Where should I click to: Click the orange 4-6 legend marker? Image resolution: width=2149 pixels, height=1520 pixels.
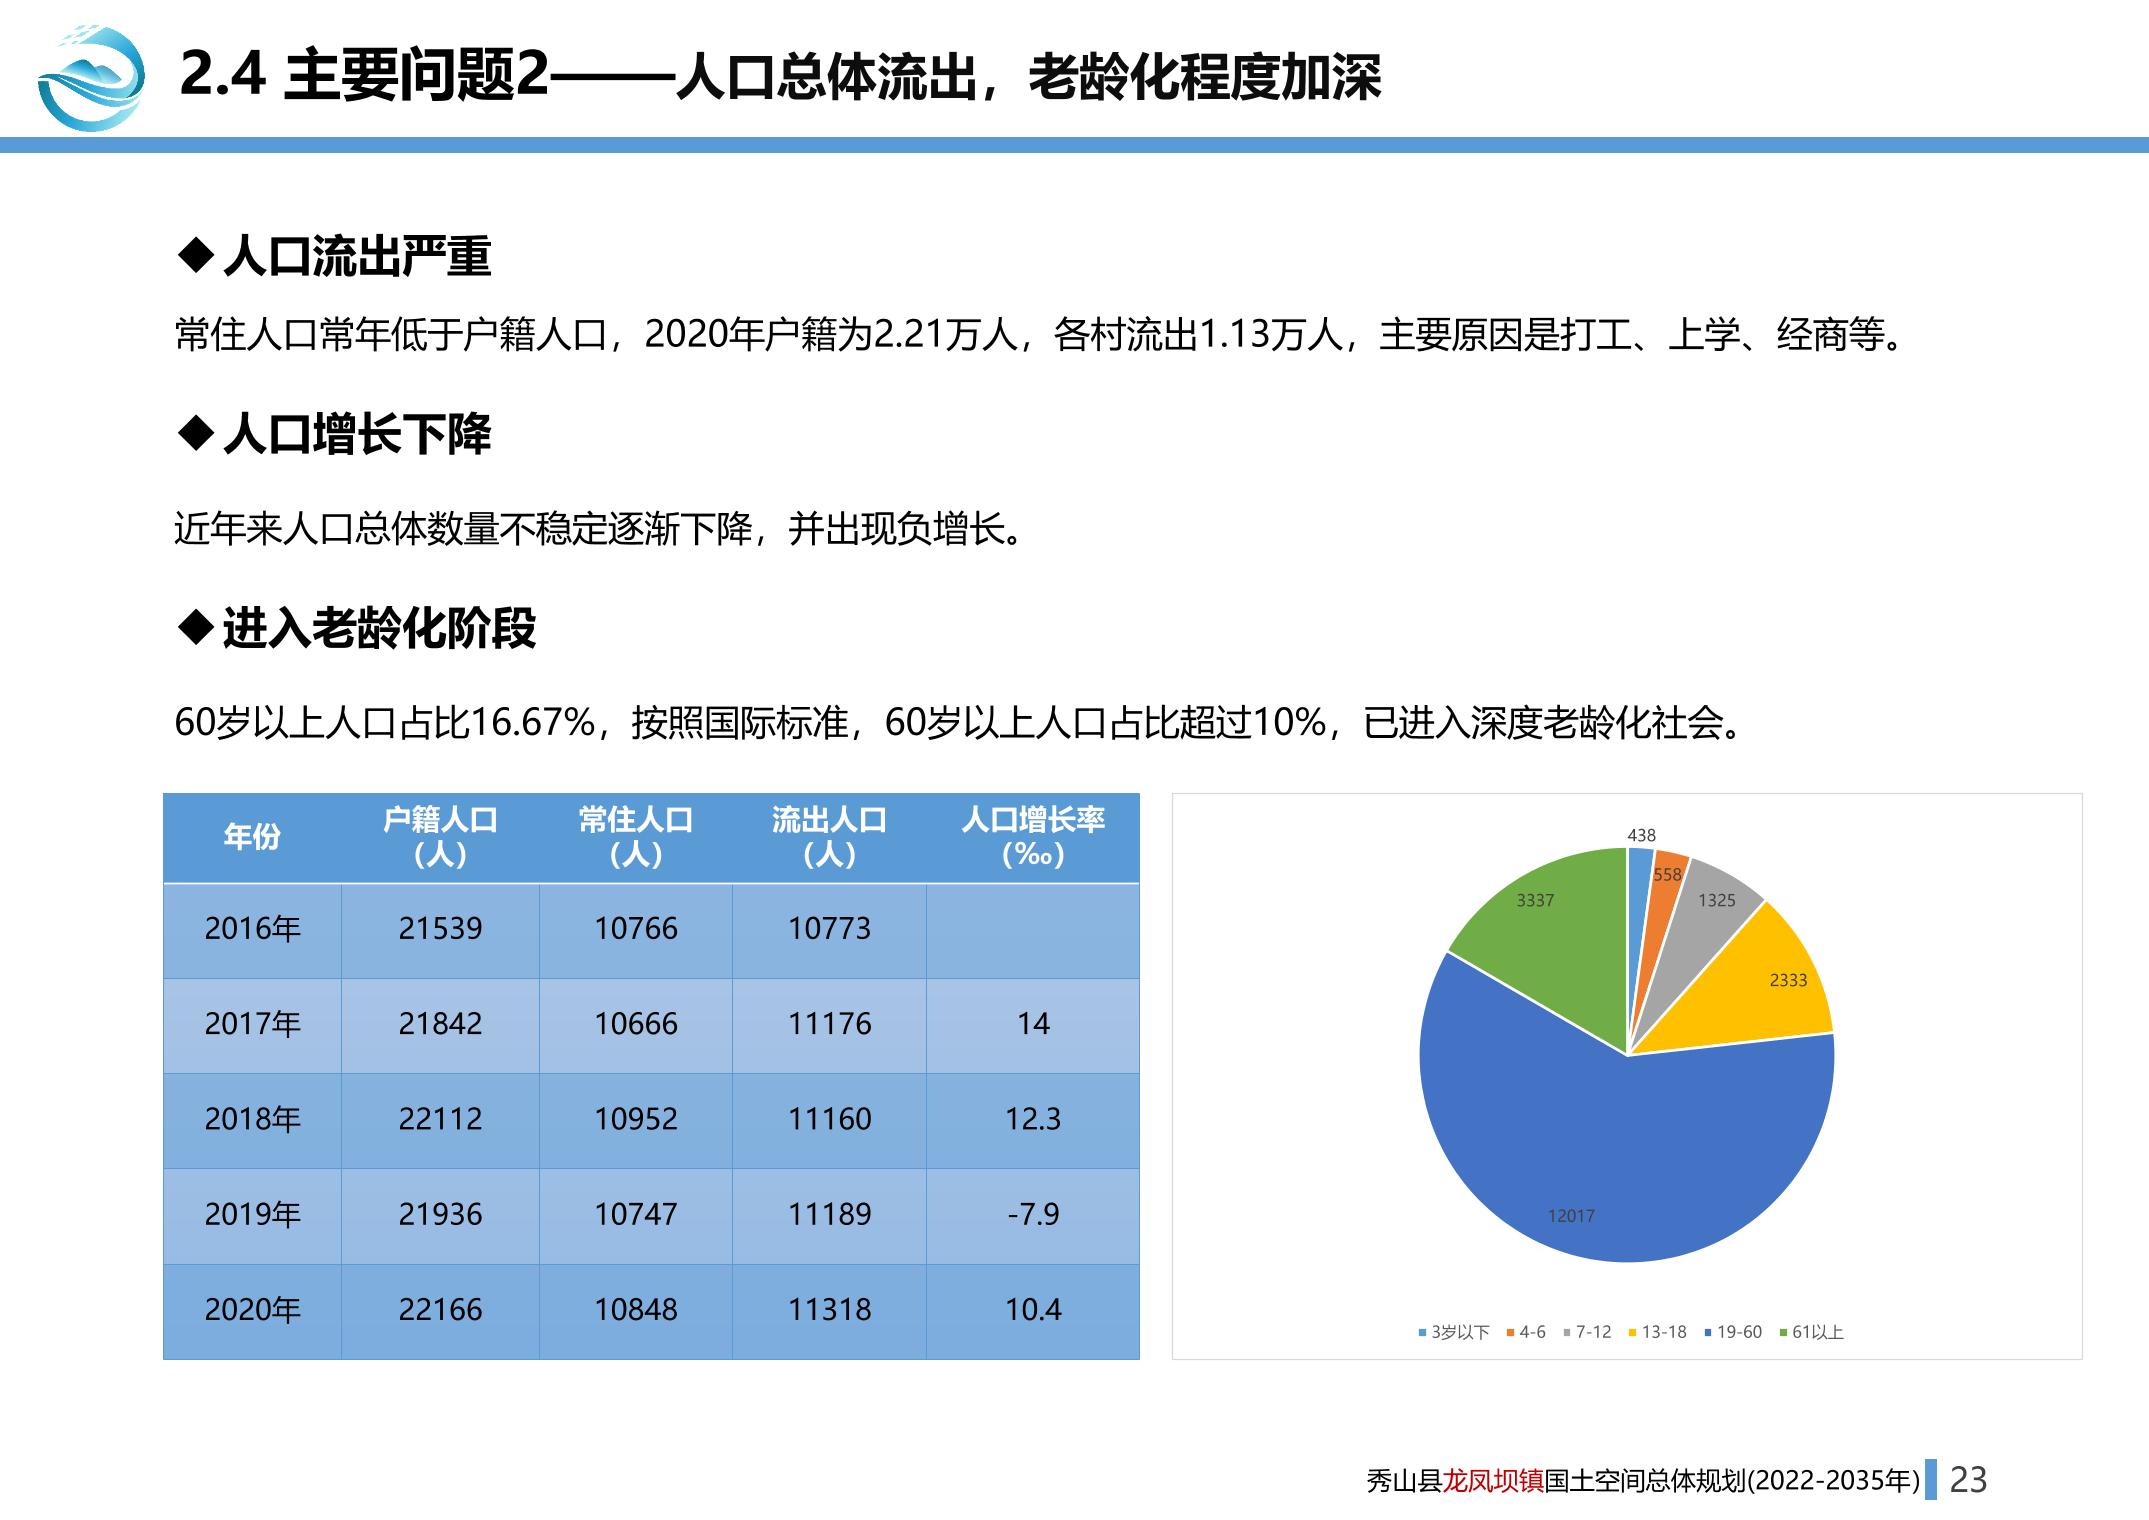1511,1332
